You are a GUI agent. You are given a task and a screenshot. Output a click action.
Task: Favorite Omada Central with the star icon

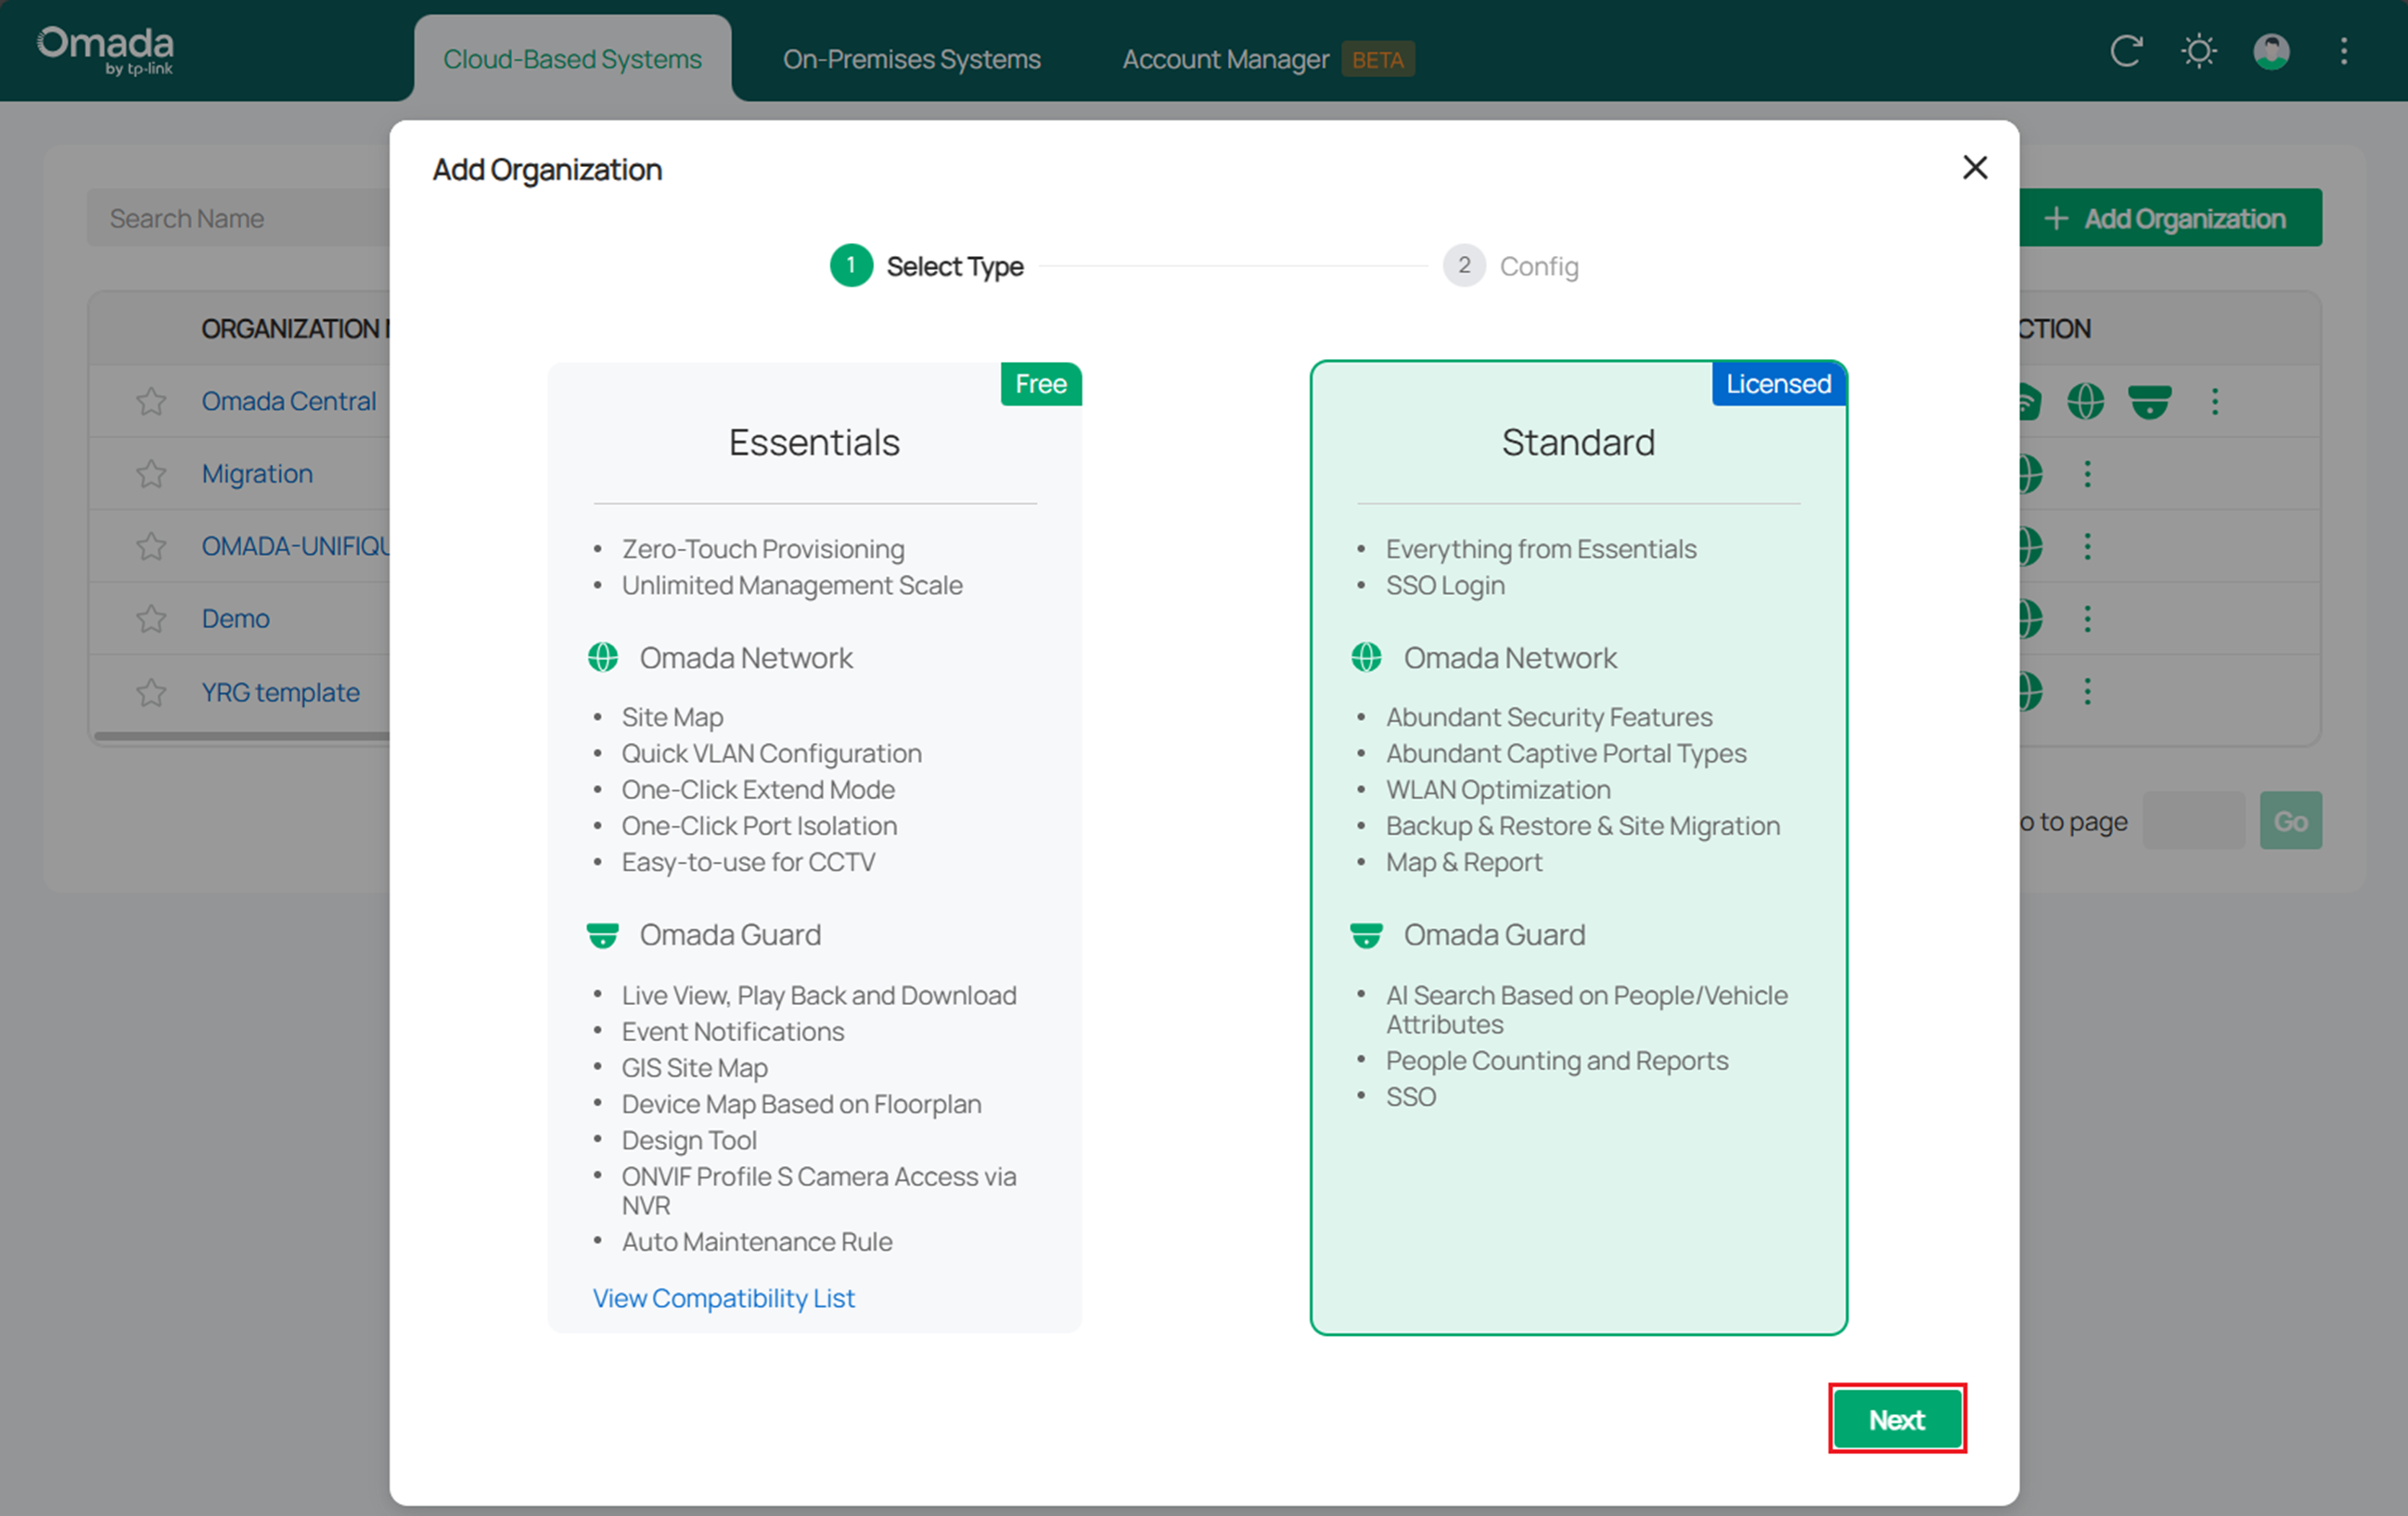pyautogui.click(x=151, y=401)
